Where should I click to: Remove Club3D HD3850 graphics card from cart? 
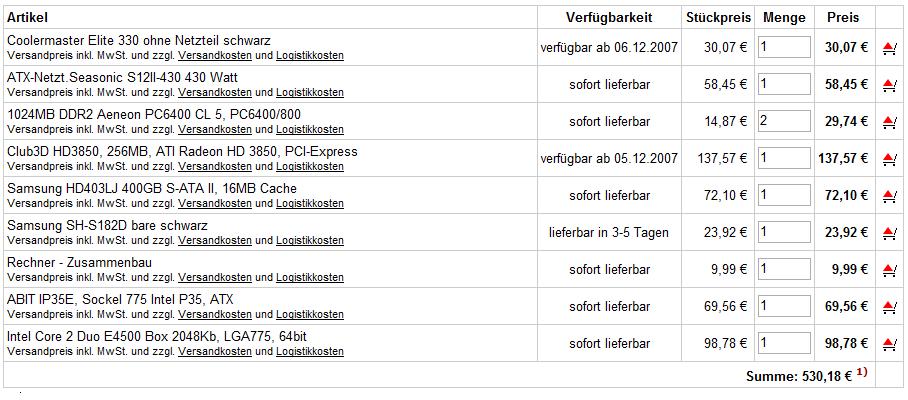pos(889,158)
